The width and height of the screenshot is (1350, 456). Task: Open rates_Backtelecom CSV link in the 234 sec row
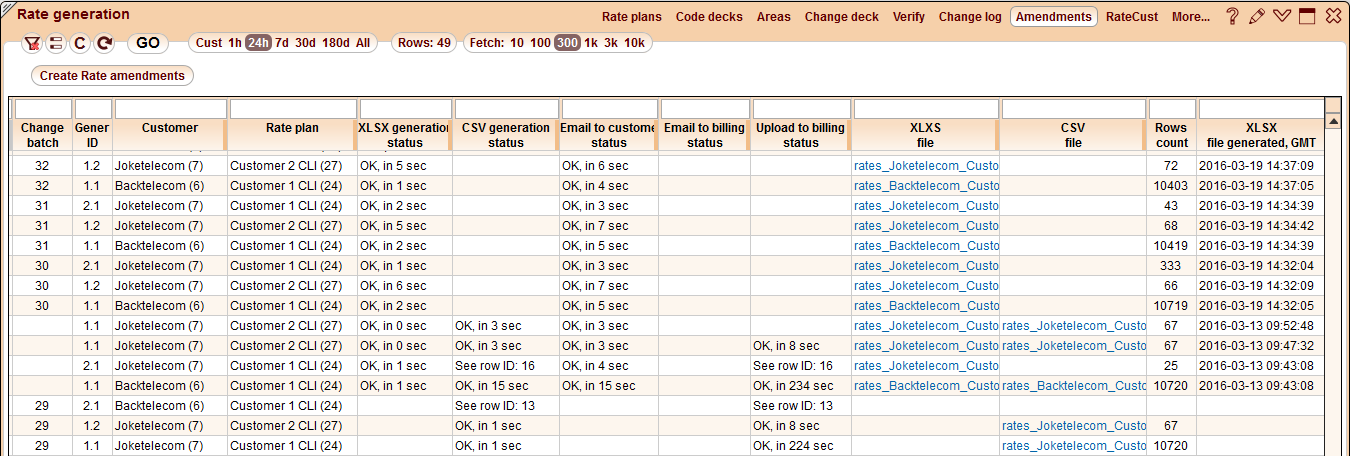[1074, 386]
